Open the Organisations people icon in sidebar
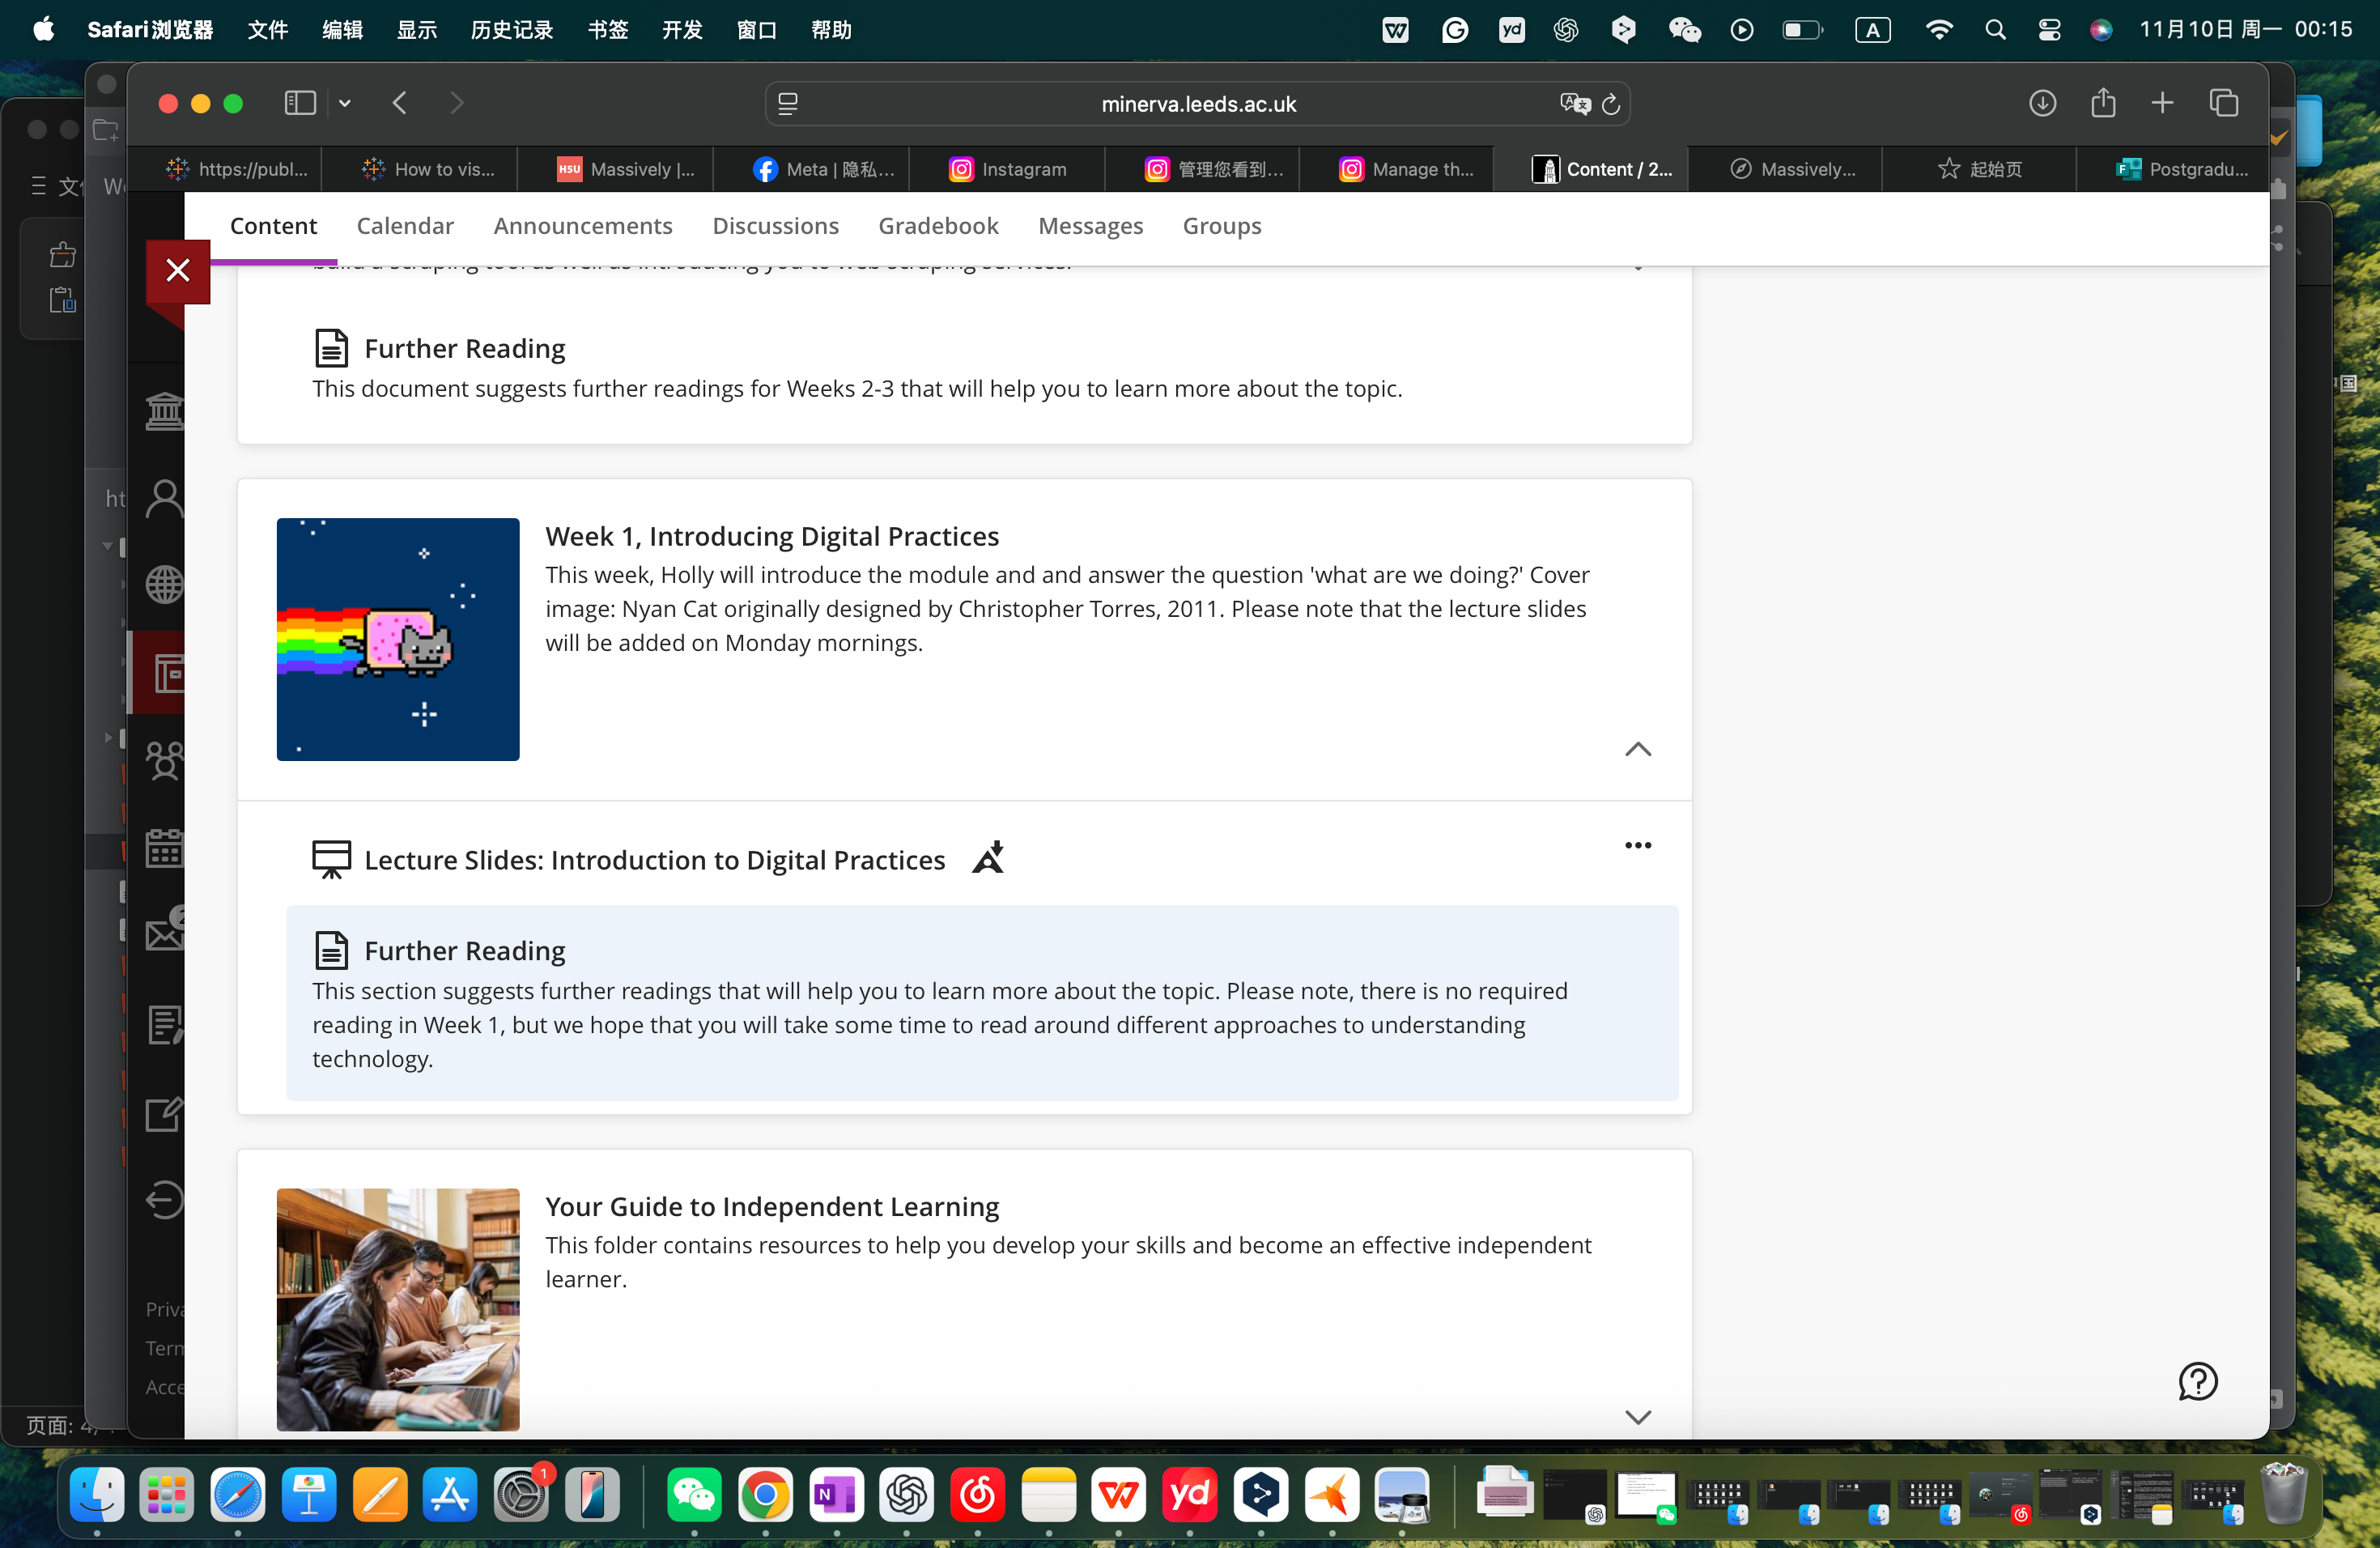 click(x=165, y=760)
